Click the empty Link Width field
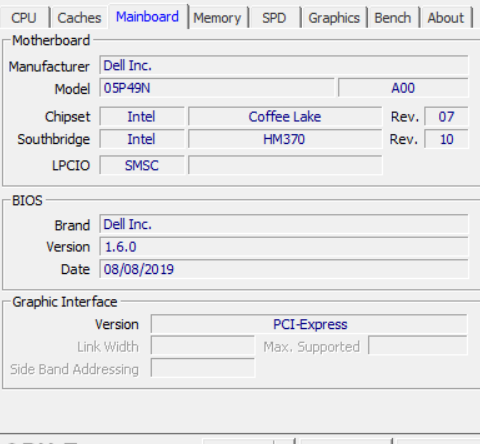The height and width of the screenshot is (444, 480). [203, 346]
